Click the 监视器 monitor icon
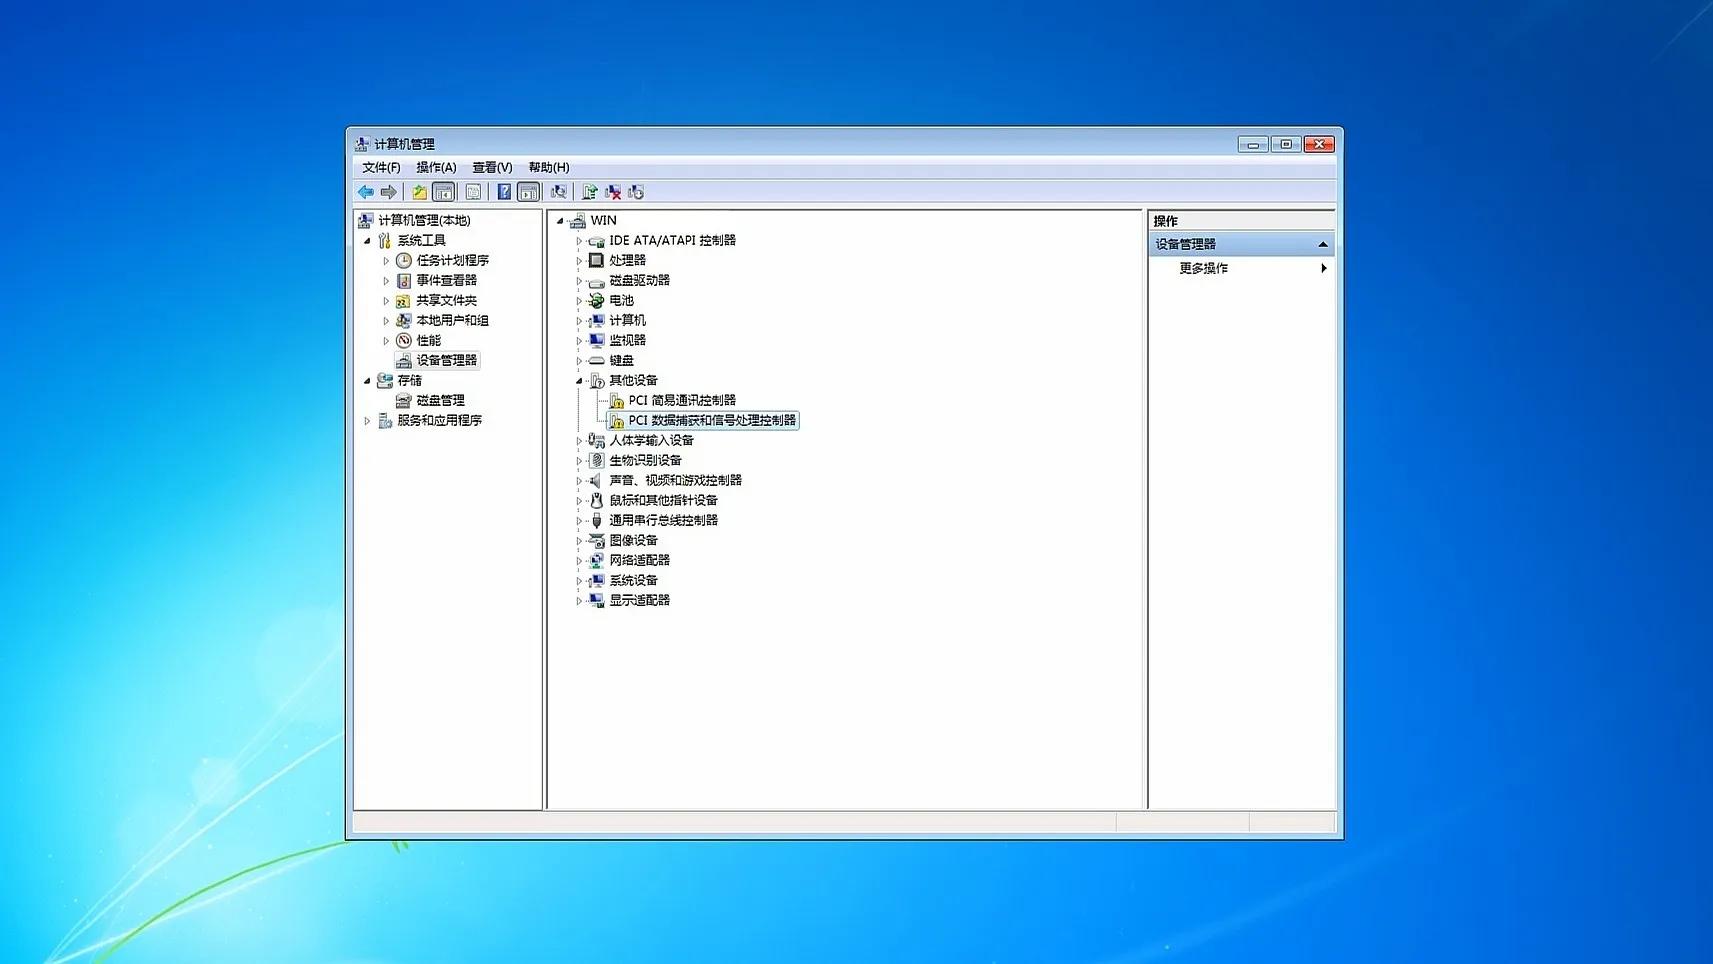 pos(597,340)
